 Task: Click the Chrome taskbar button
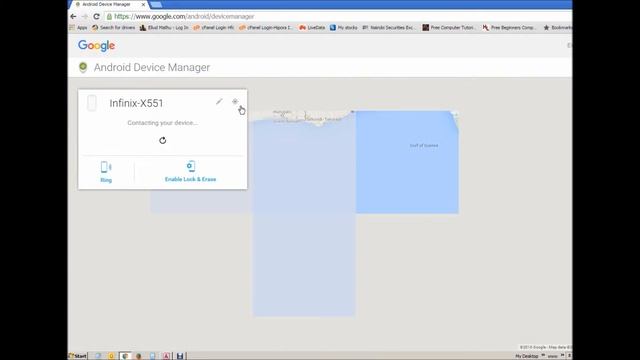125,356
